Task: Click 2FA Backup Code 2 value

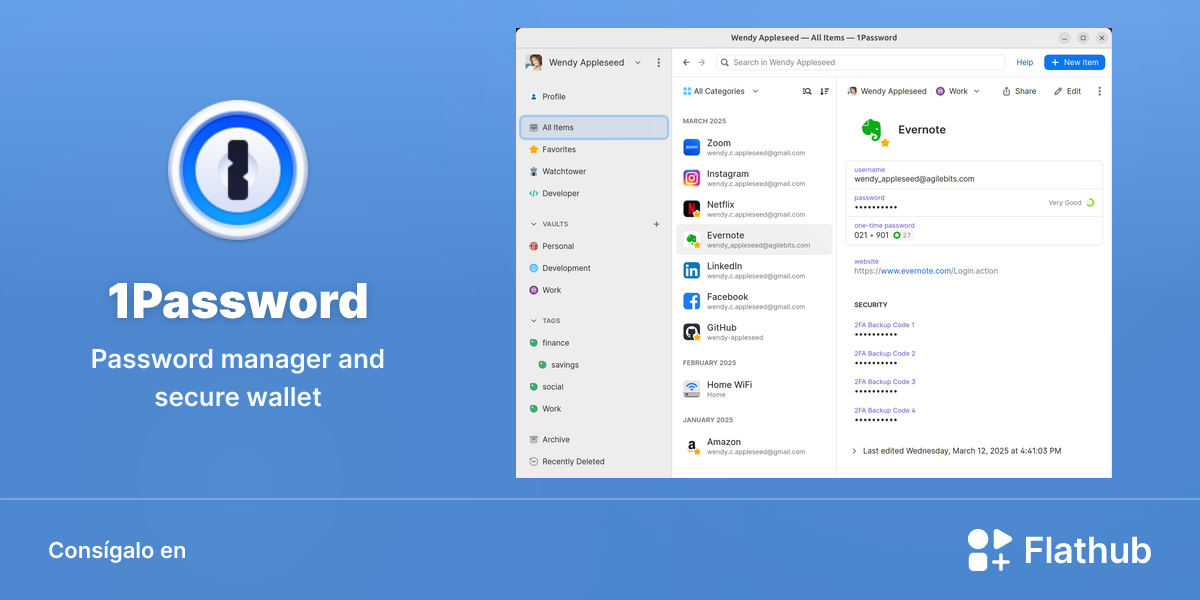Action: click(877, 363)
